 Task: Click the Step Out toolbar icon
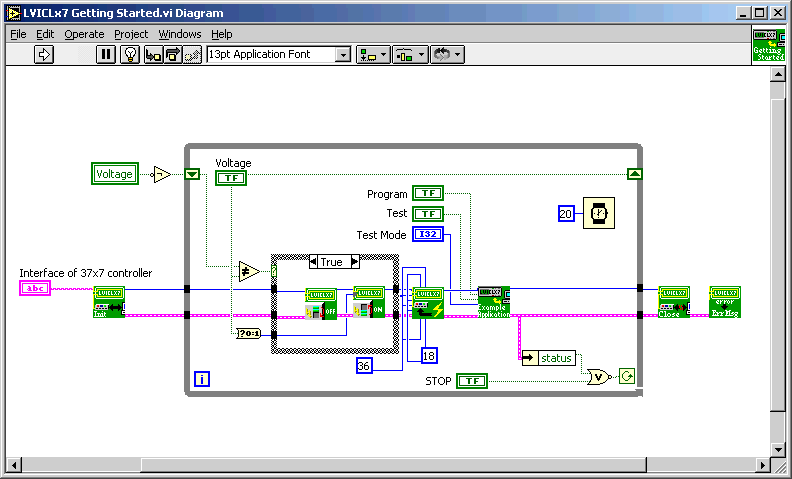click(x=192, y=54)
